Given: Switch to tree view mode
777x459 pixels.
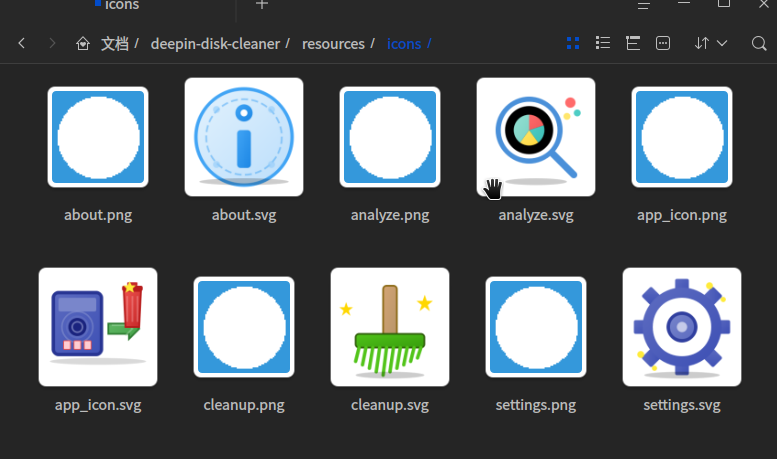Looking at the screenshot, I should 633,44.
